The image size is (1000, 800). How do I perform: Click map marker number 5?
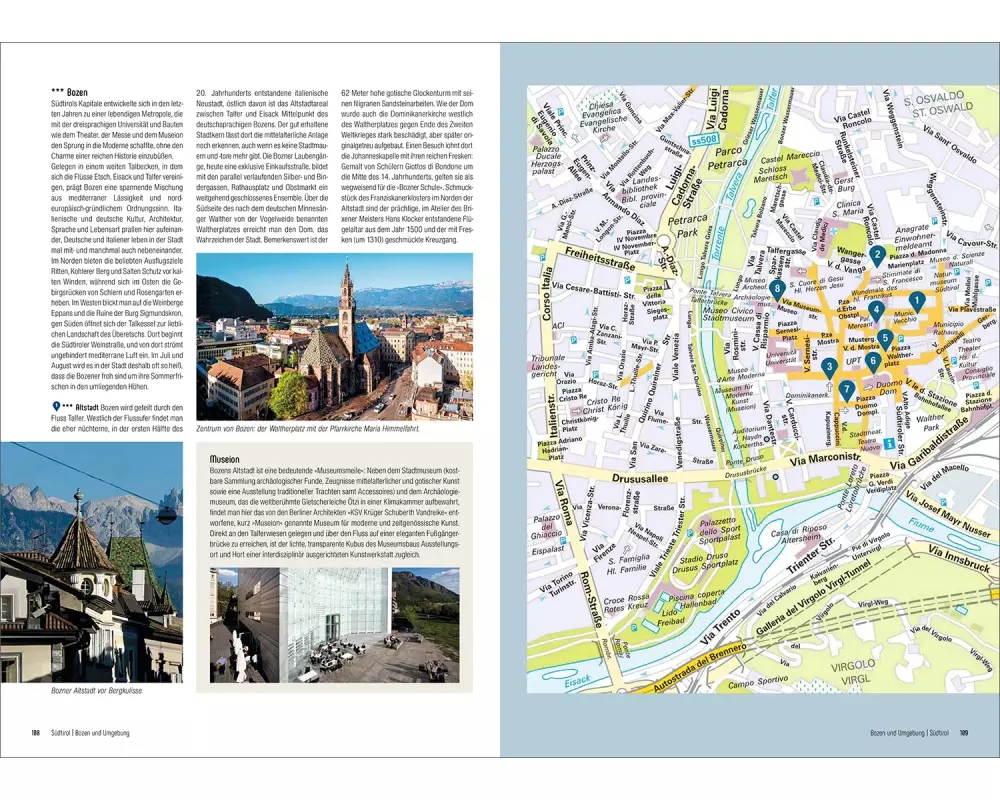(885, 339)
